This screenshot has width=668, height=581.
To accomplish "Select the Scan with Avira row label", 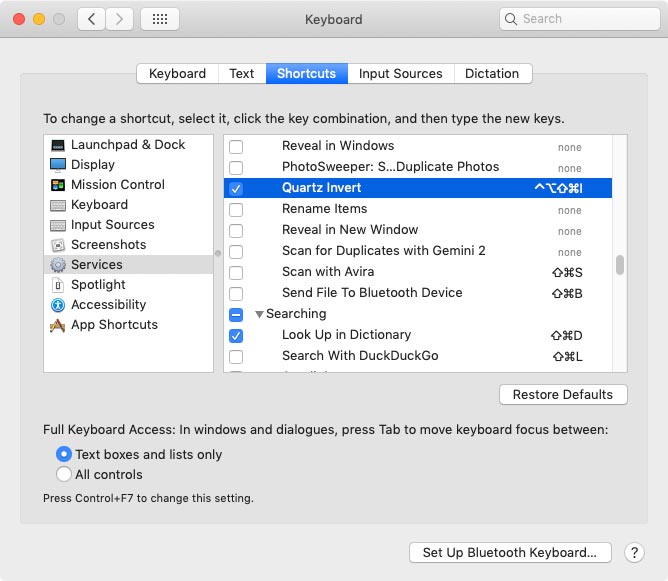I will 328,272.
